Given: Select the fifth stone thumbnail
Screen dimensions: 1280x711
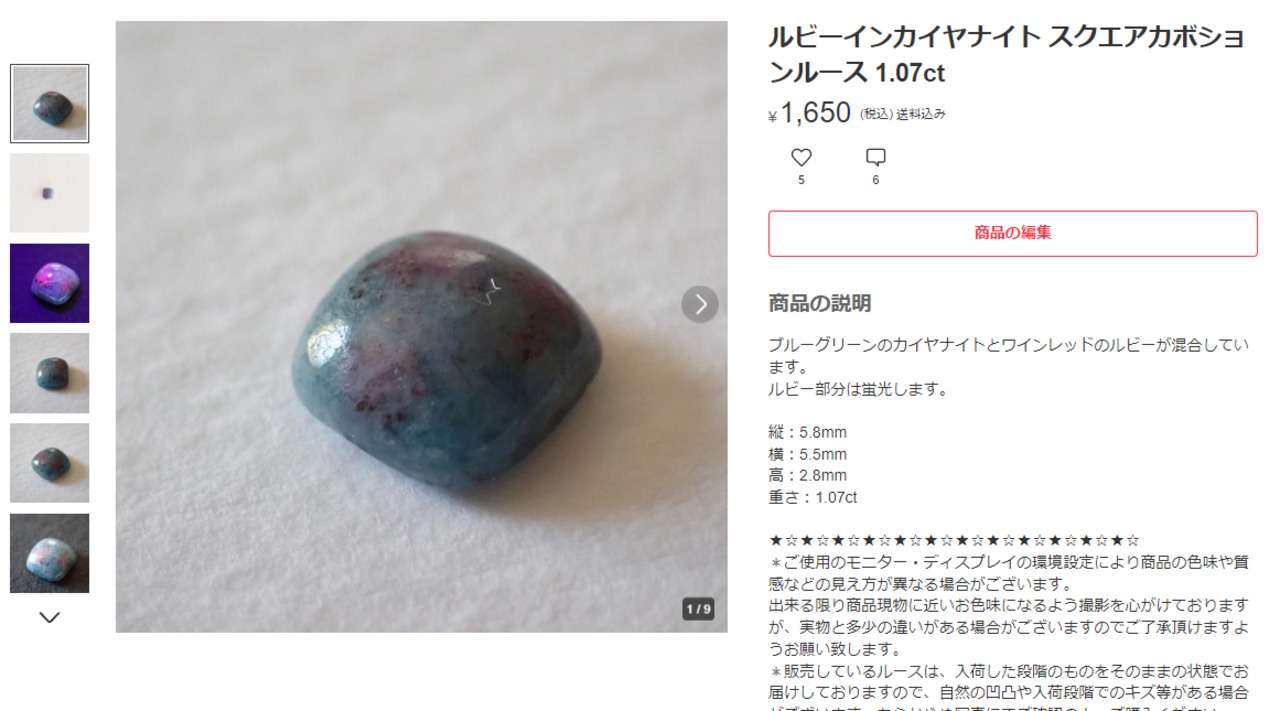Looking at the screenshot, I should 50,463.
